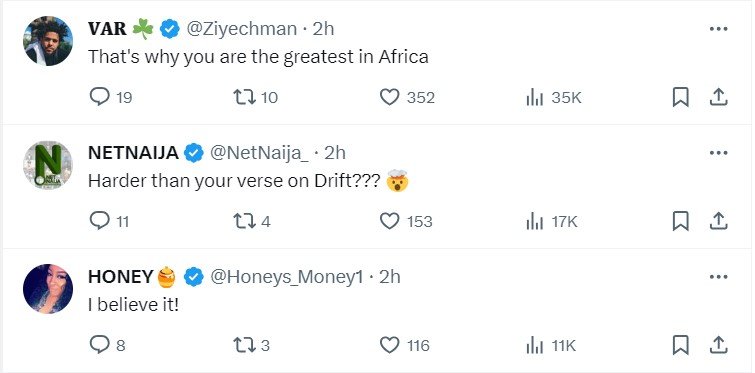
Task: Open the @Ziyechman profile handle
Action: 241,29
